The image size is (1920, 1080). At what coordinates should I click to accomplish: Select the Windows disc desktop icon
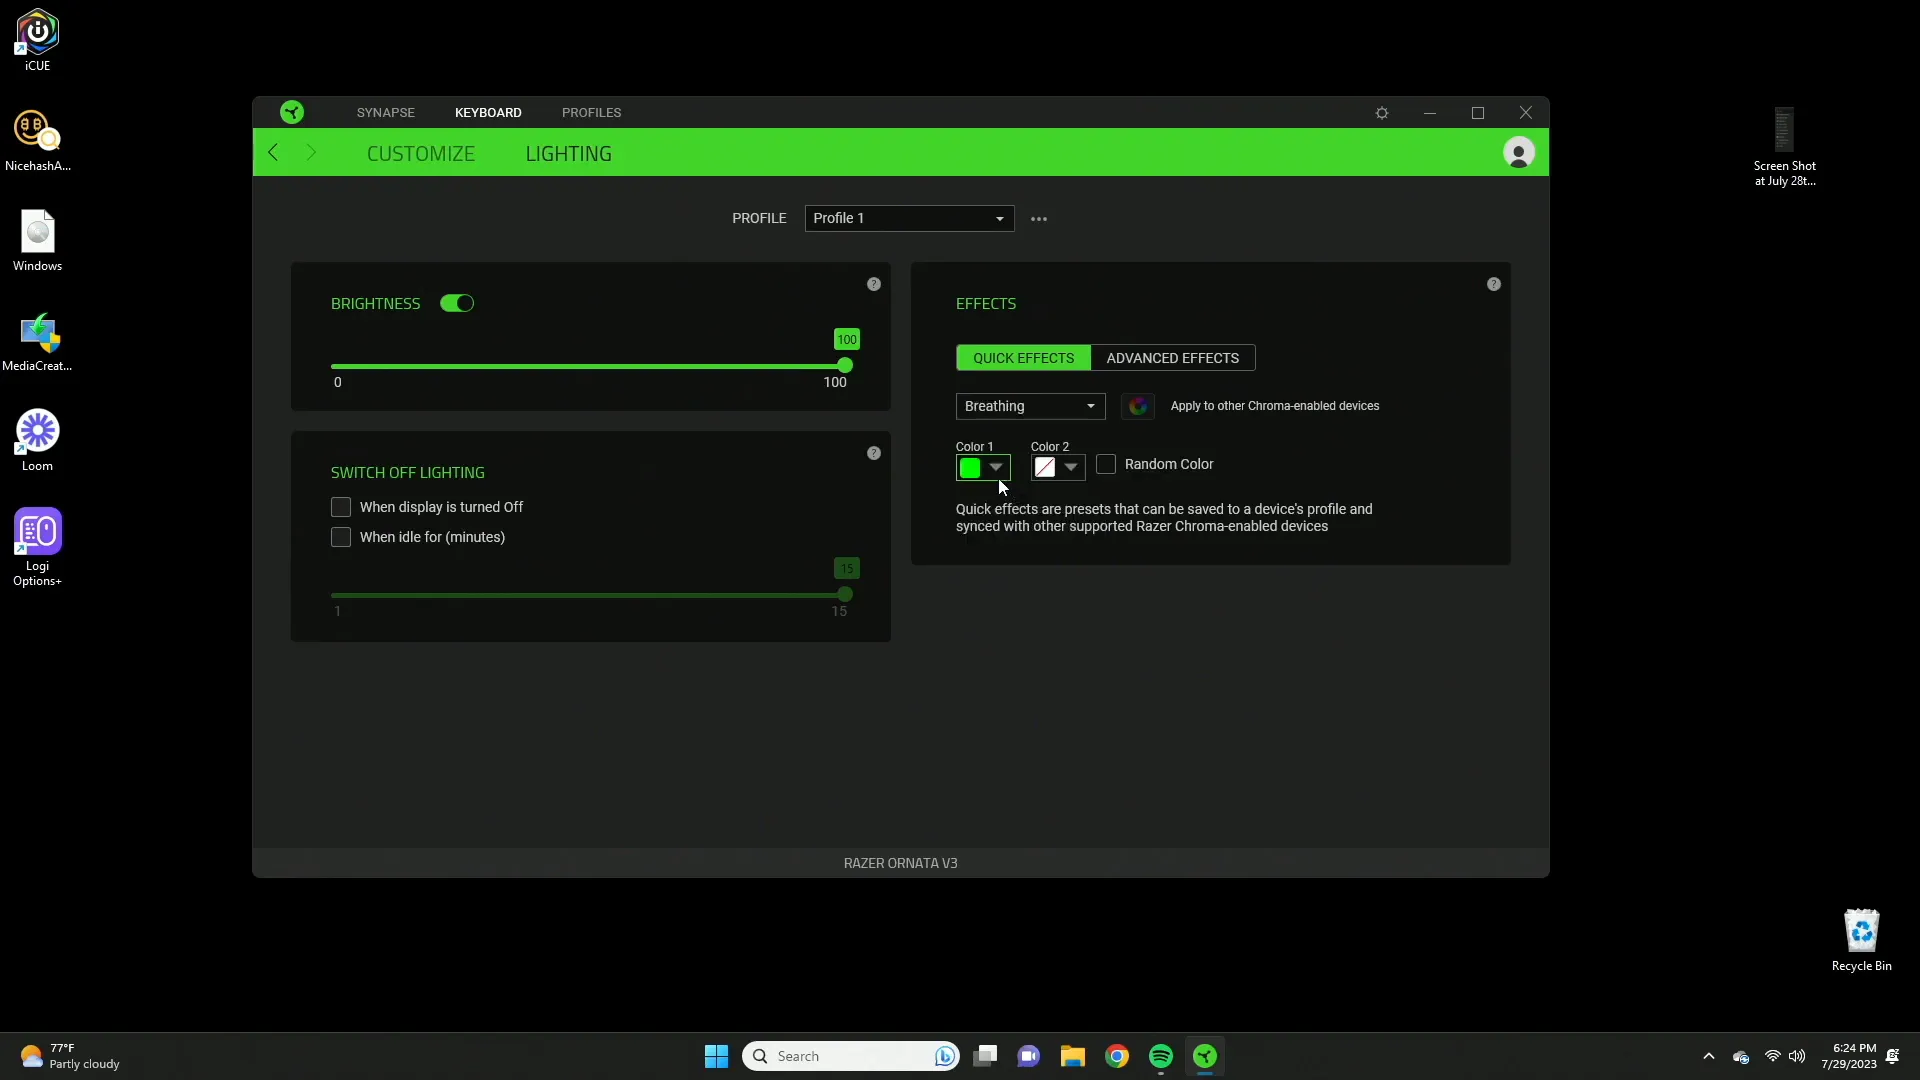click(x=37, y=241)
